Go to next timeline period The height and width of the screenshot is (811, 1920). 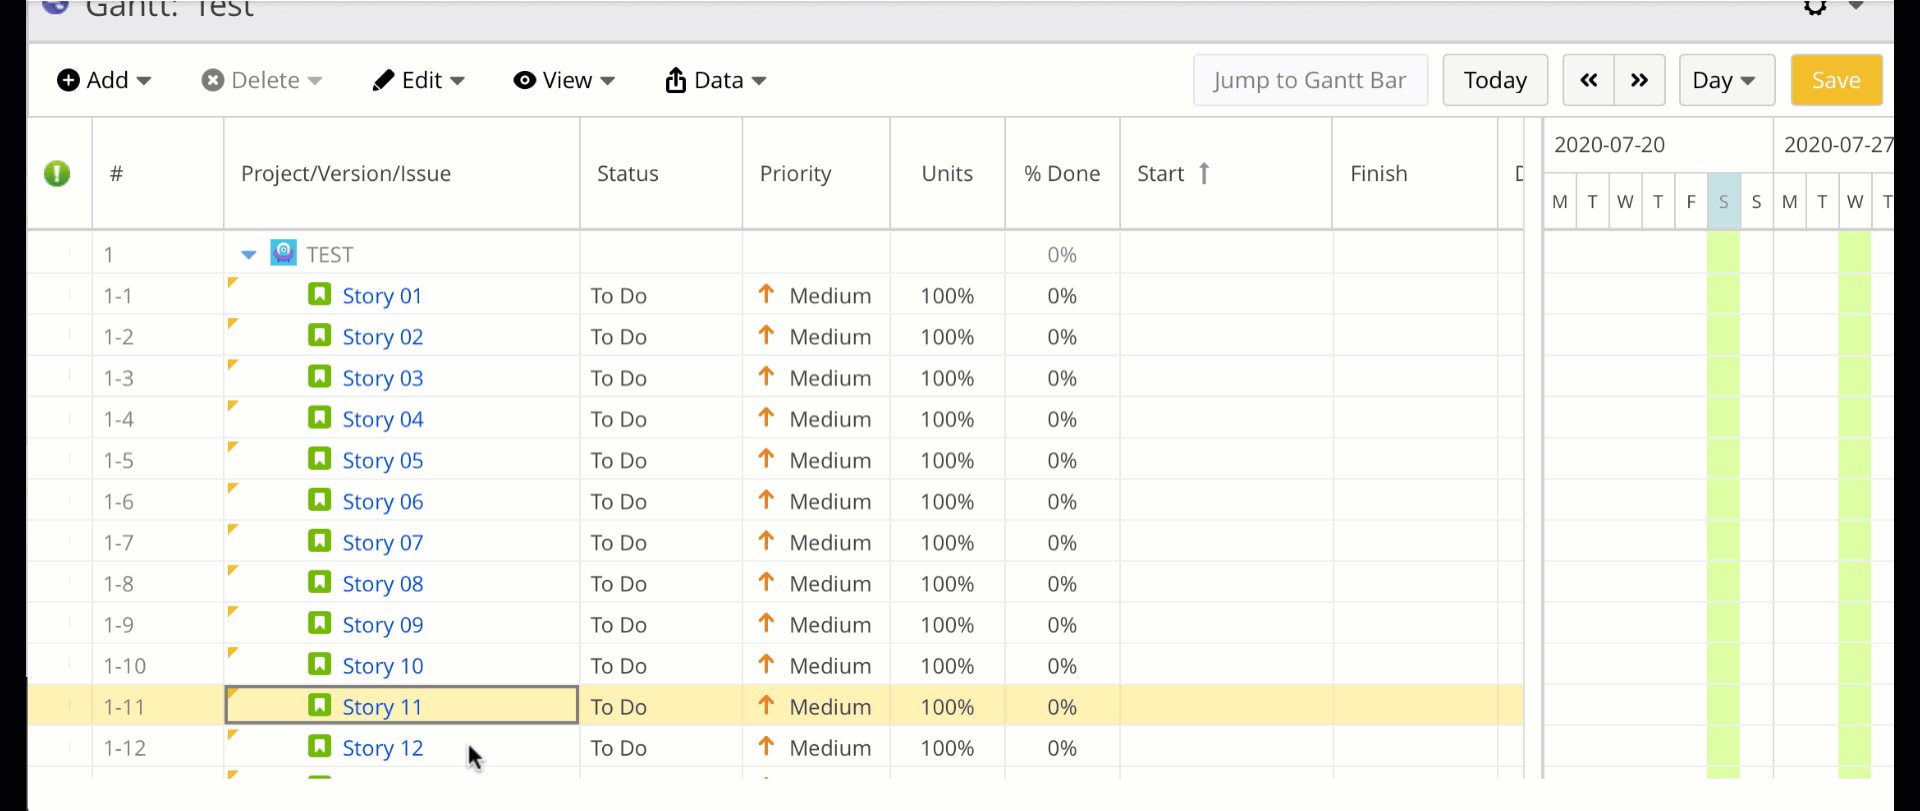click(1639, 80)
